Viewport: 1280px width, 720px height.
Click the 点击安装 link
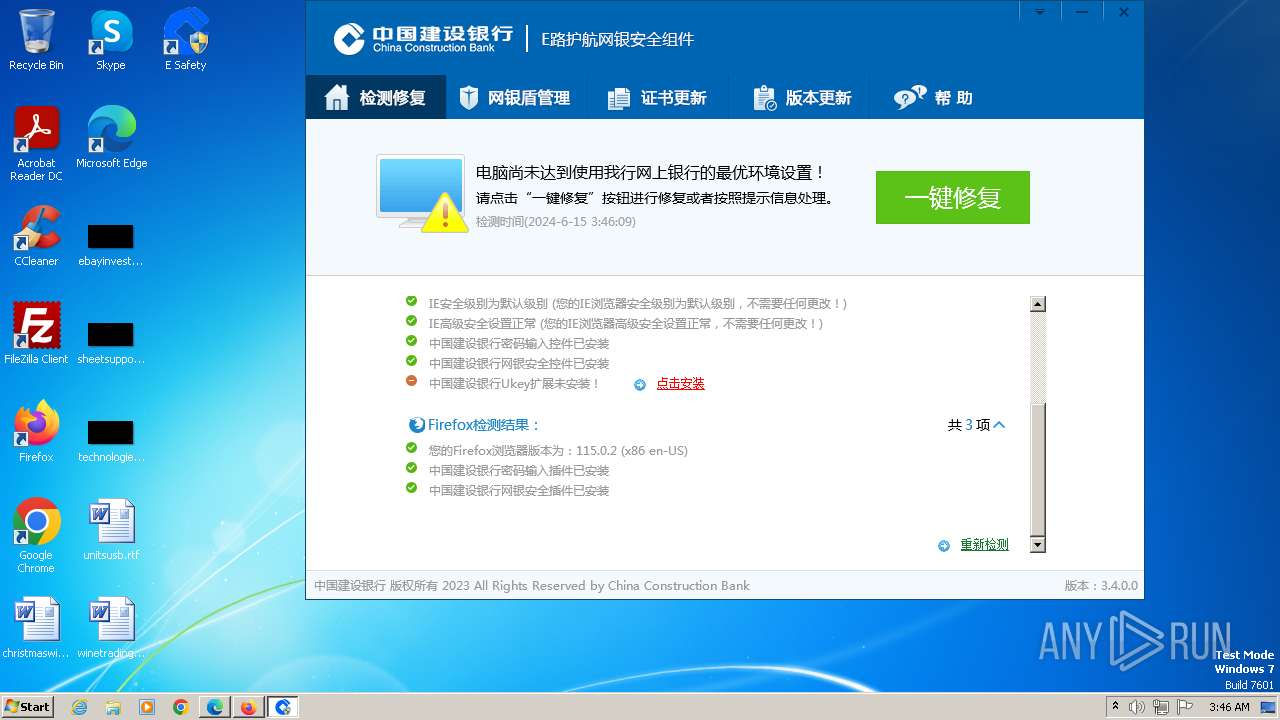[680, 384]
